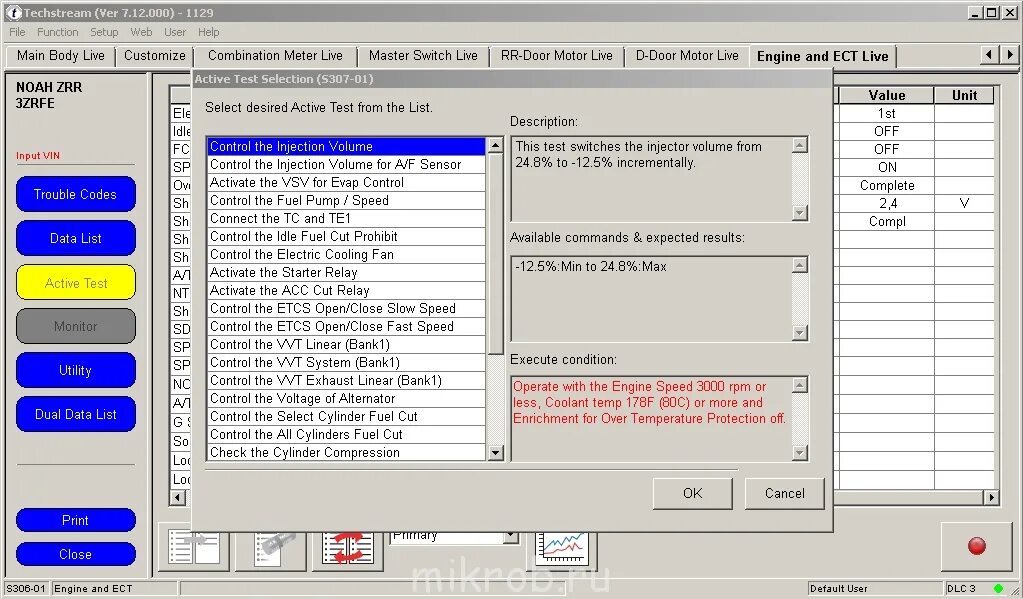This screenshot has width=1023, height=599.
Task: Switch to the Customize tab
Action: 155,56
